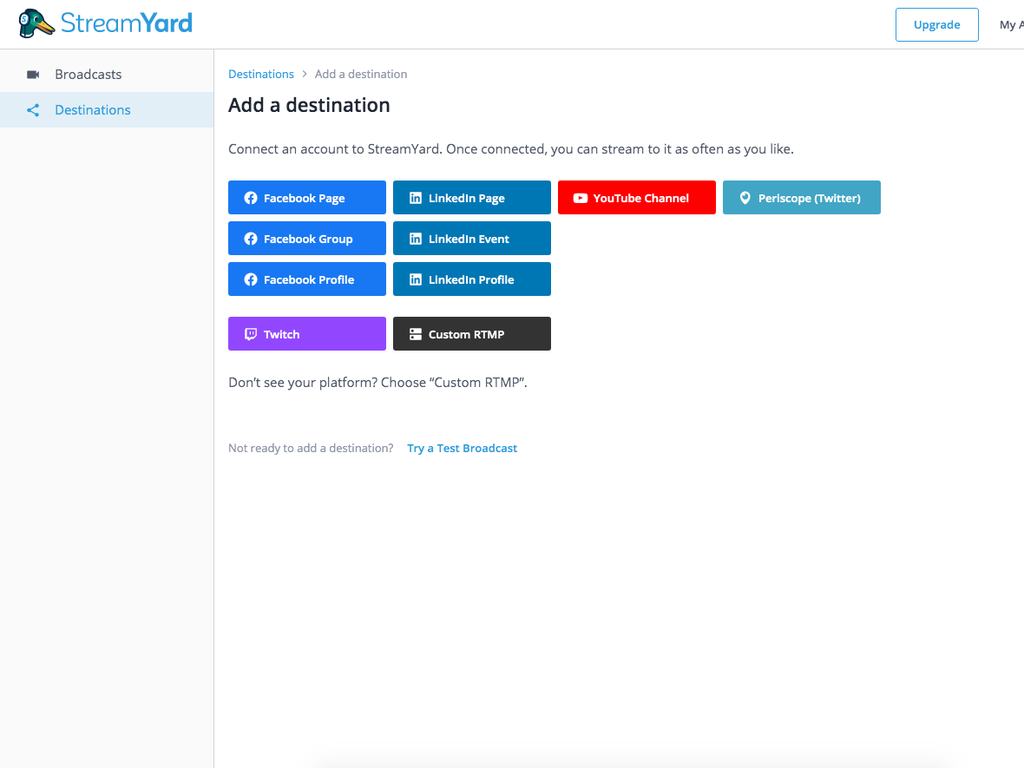This screenshot has height=768, width=1024.
Task: Add a LinkedIn Profile destination
Action: pyautogui.click(x=472, y=279)
